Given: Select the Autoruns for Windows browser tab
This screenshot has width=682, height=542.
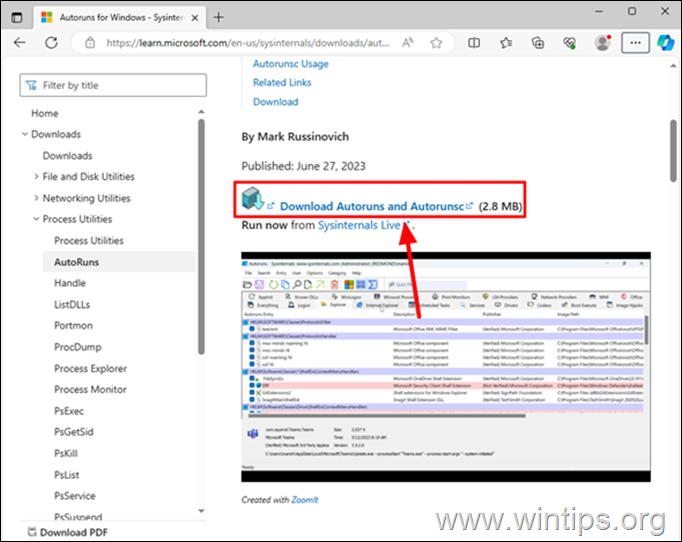Looking at the screenshot, I should [119, 17].
